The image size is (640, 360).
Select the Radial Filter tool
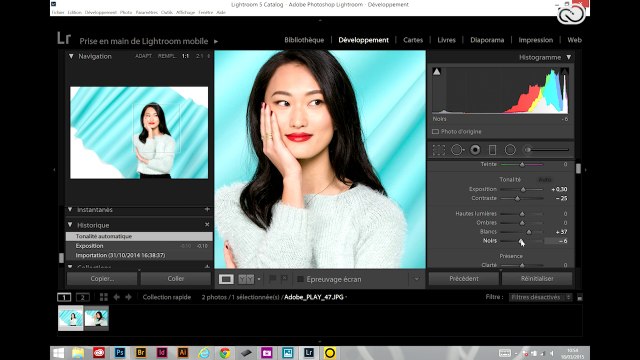(x=510, y=150)
